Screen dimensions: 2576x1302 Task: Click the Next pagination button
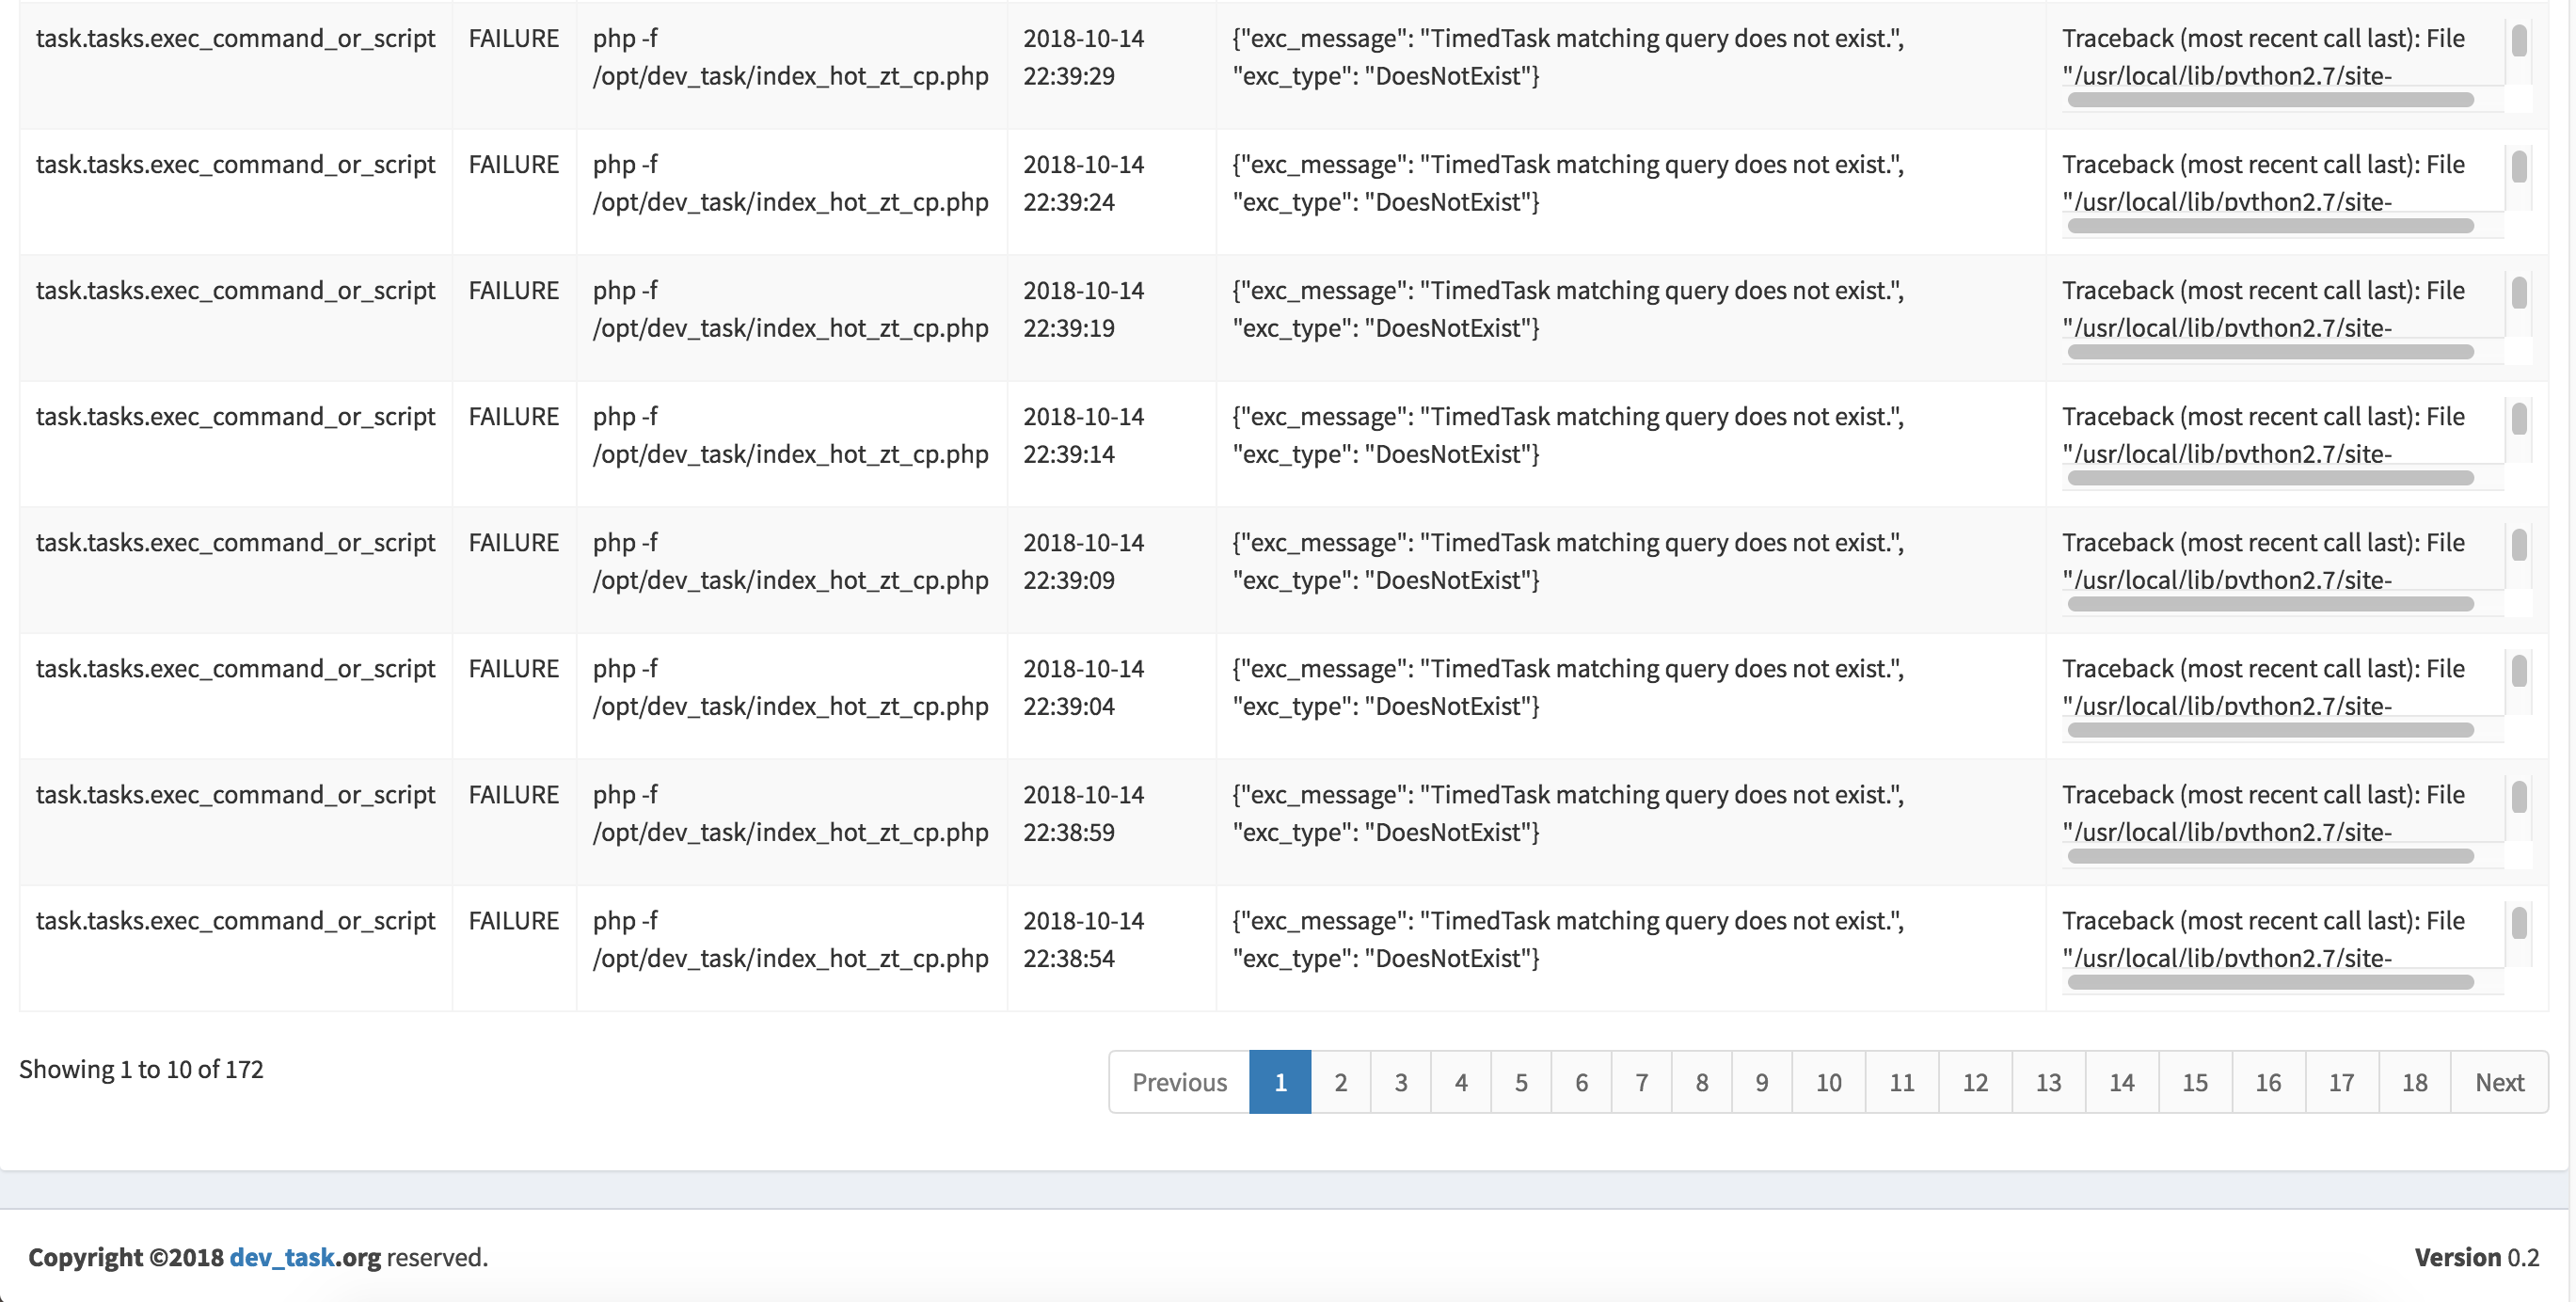[2499, 1082]
